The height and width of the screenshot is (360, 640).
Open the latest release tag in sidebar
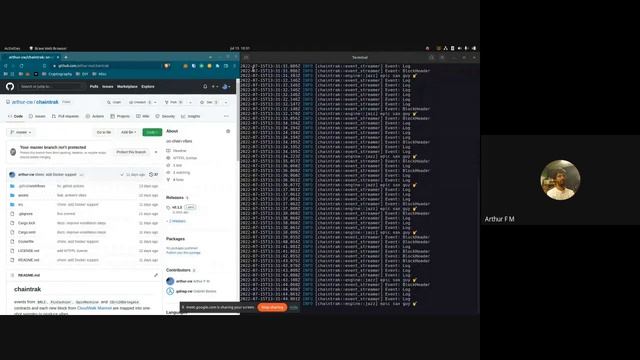click(177, 207)
